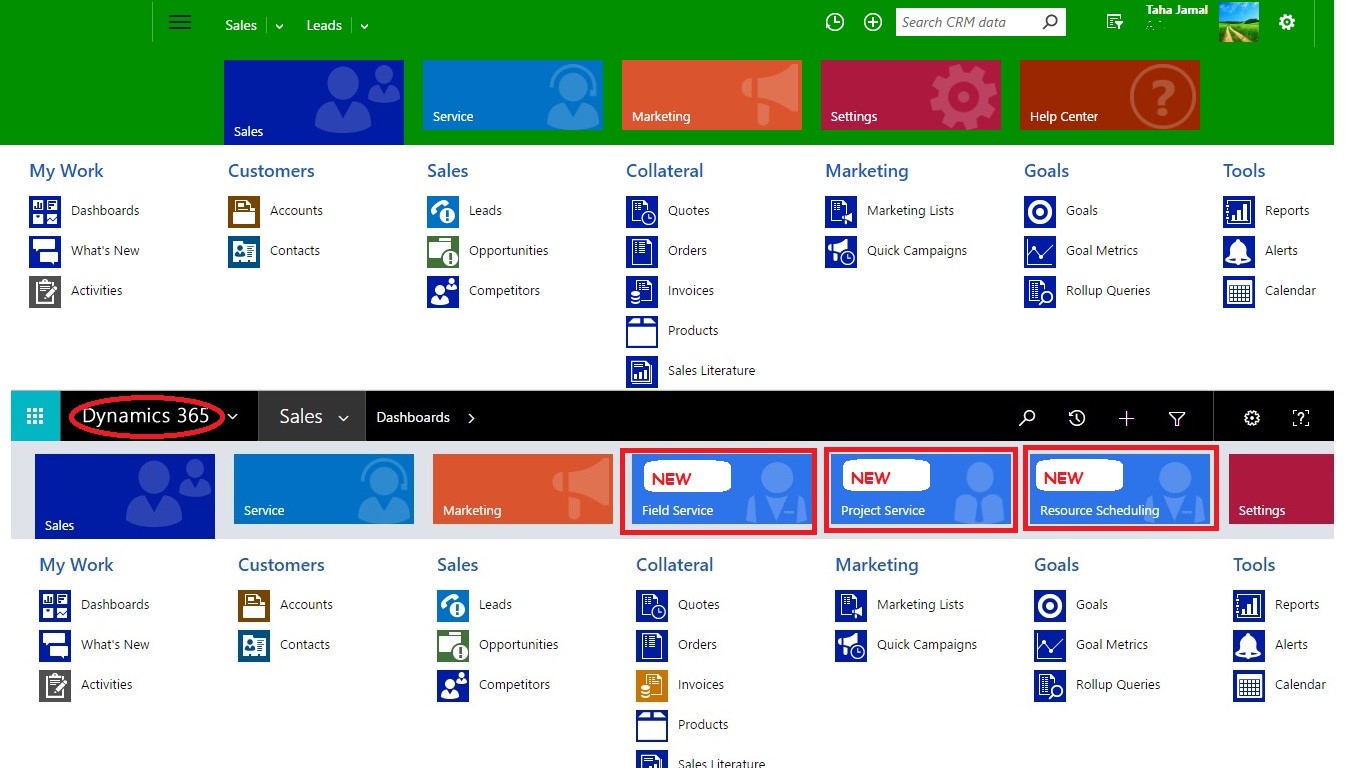This screenshot has width=1366, height=768.
Task: Click the app launcher waffle icon
Action: (35, 417)
